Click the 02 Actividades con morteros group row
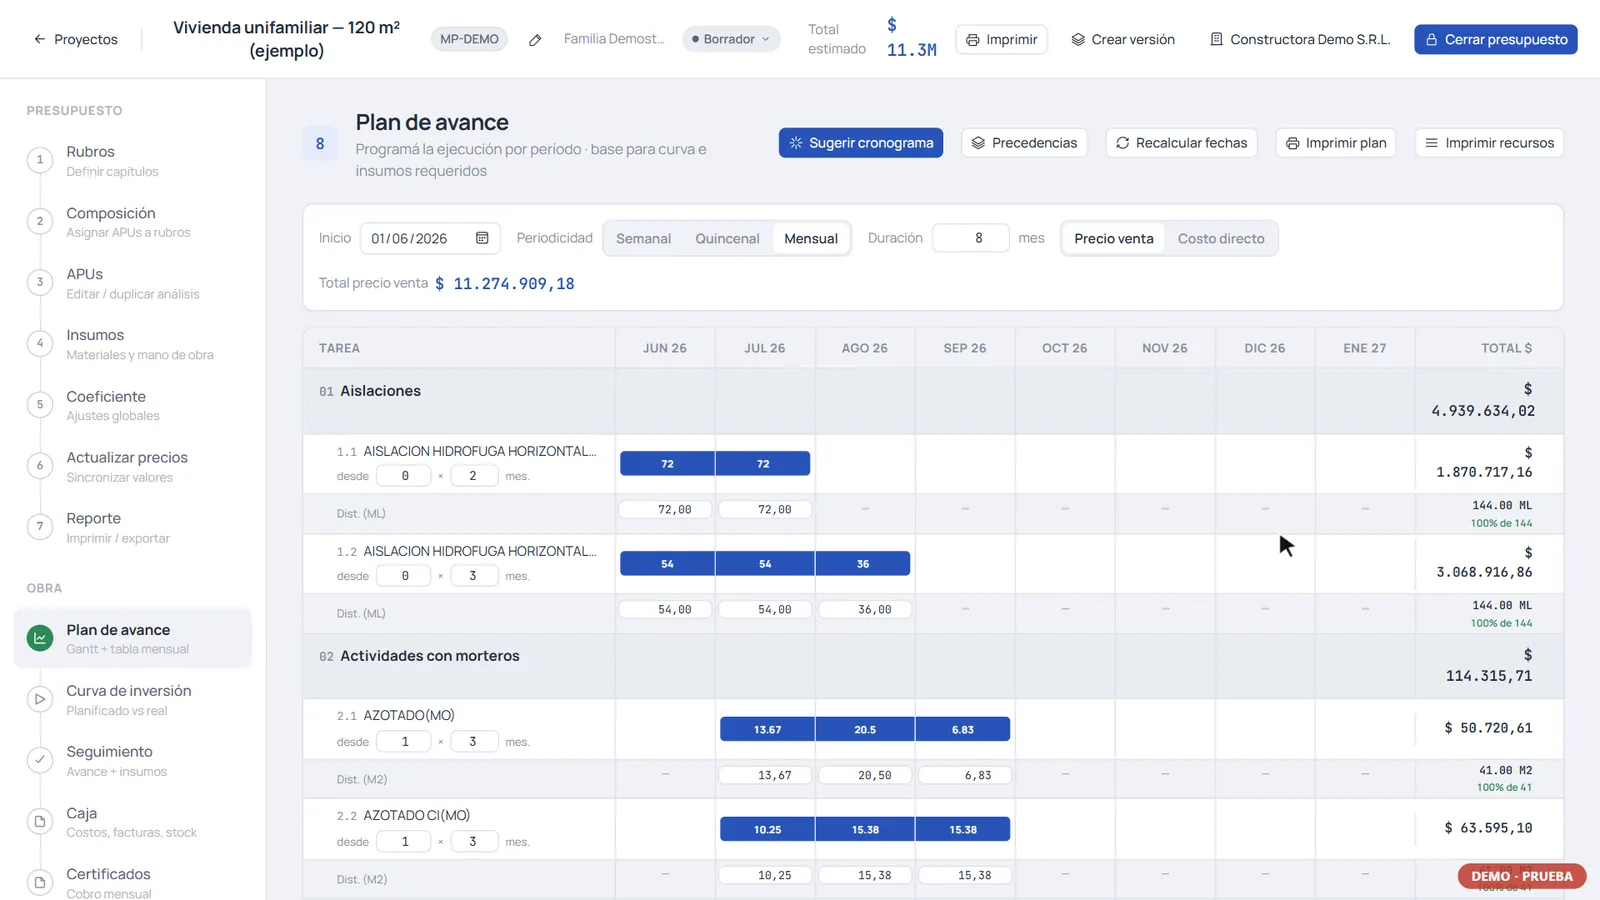This screenshot has height=900, width=1600. (x=933, y=666)
